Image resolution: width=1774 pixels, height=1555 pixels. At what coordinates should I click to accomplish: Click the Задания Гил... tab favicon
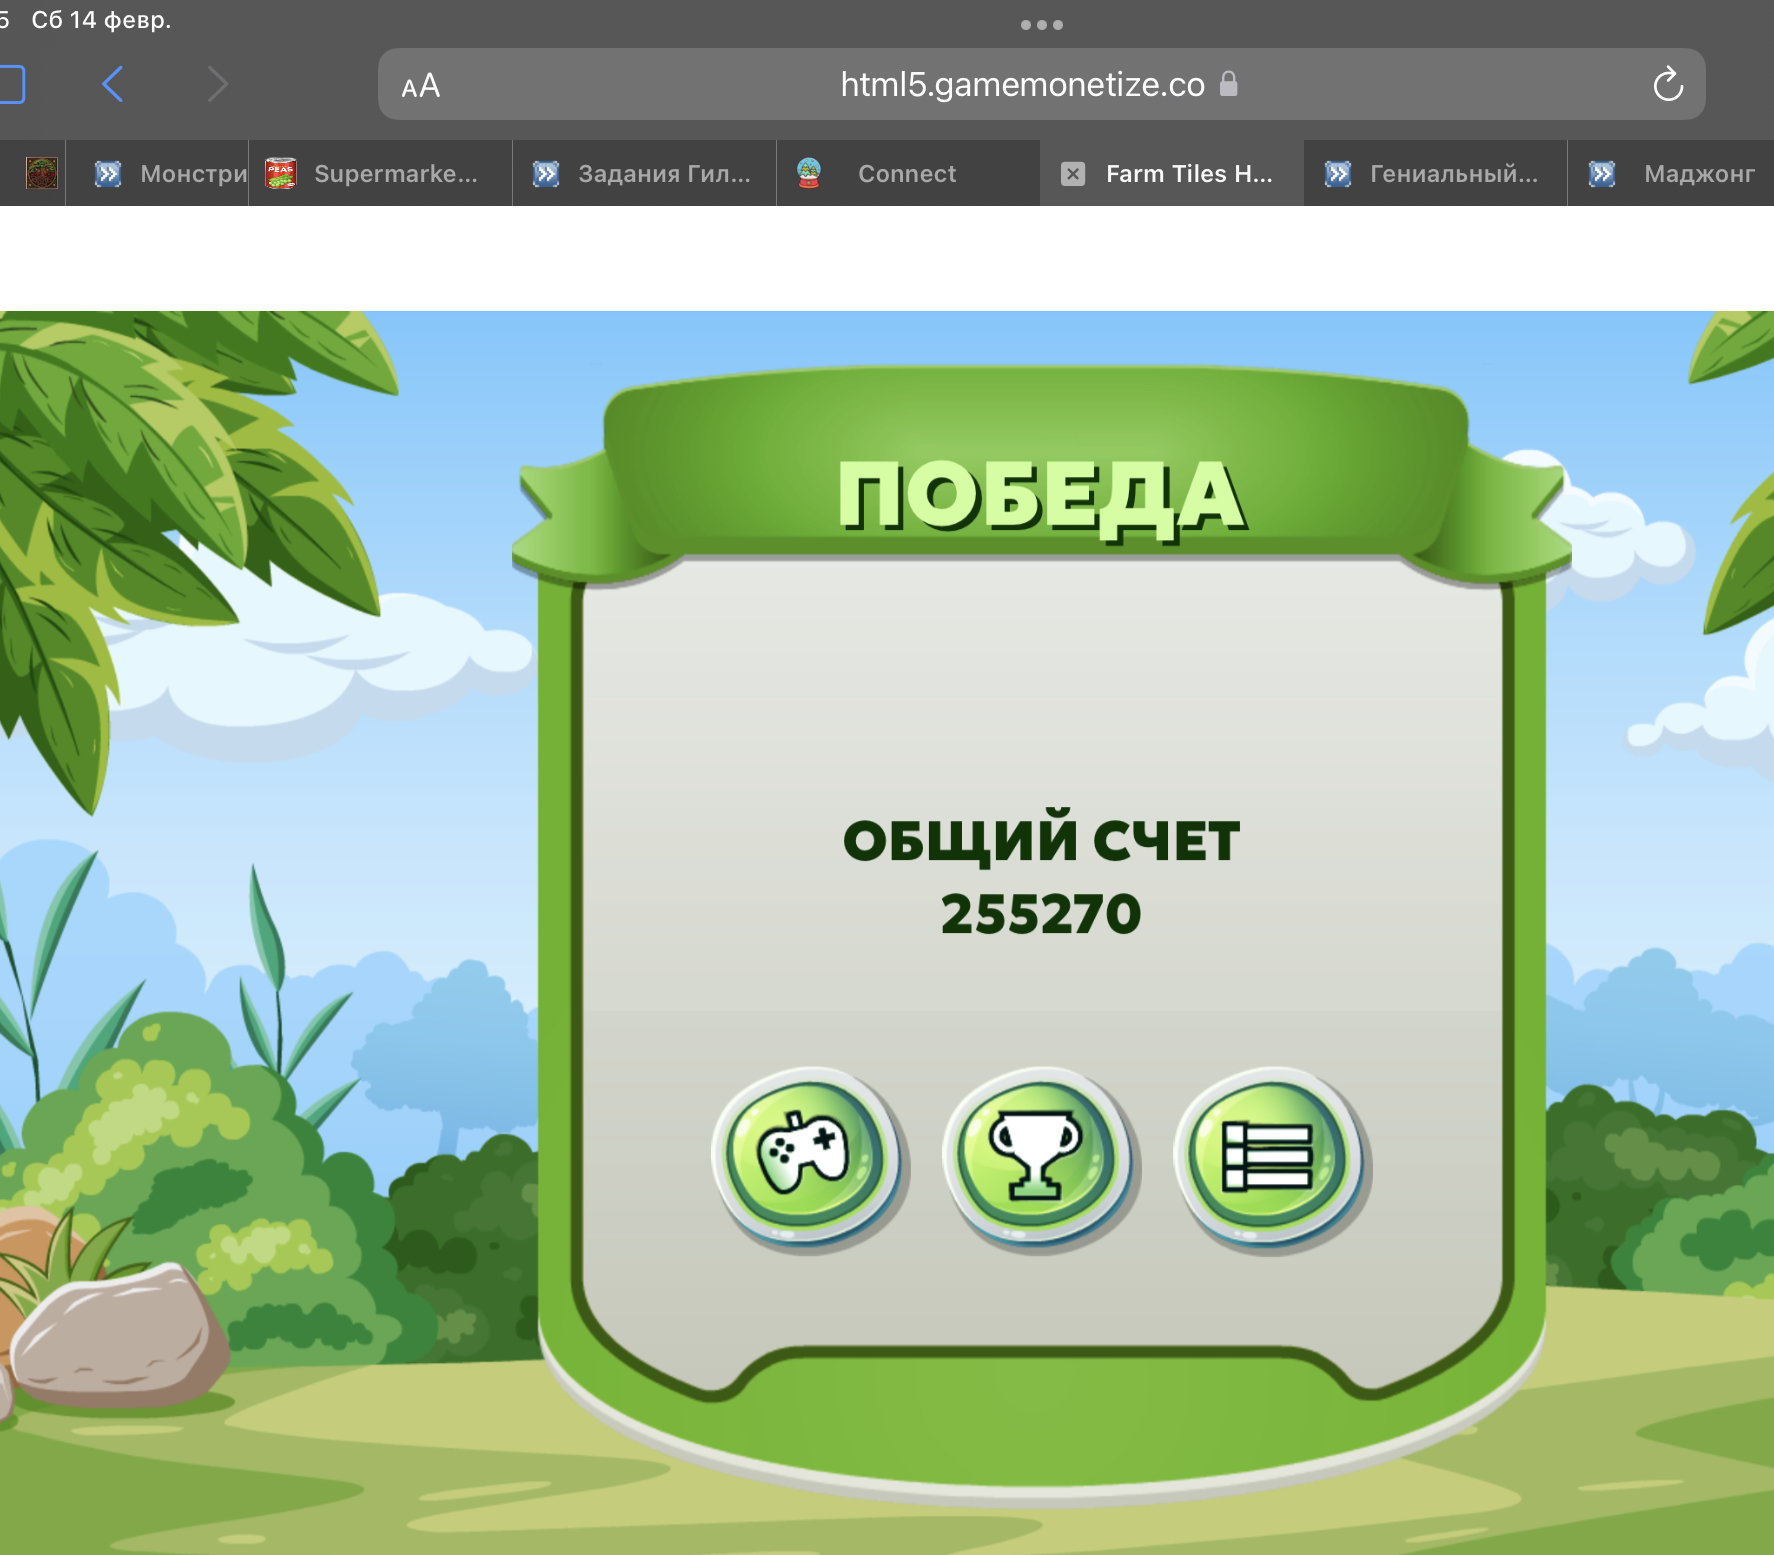(546, 174)
